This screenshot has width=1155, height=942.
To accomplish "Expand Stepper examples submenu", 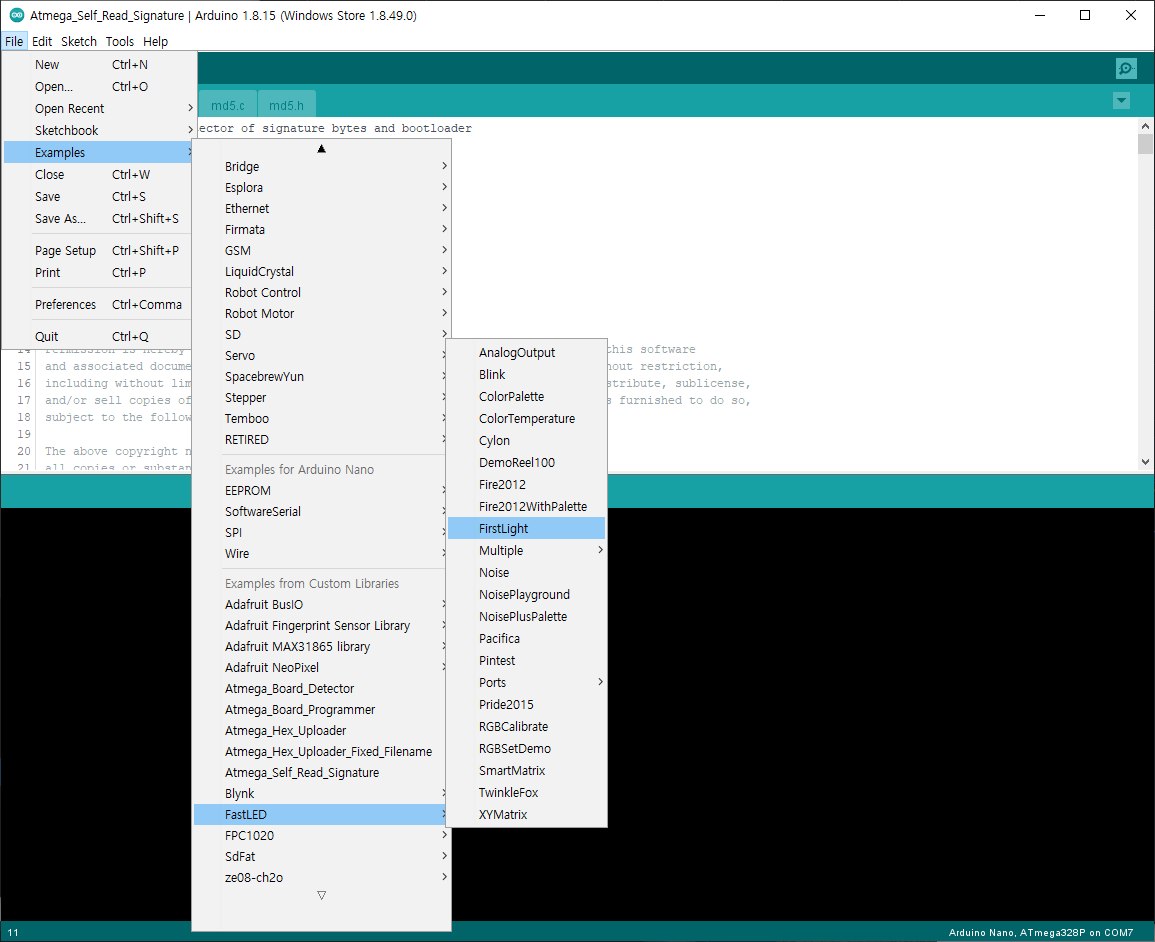I will point(320,398).
